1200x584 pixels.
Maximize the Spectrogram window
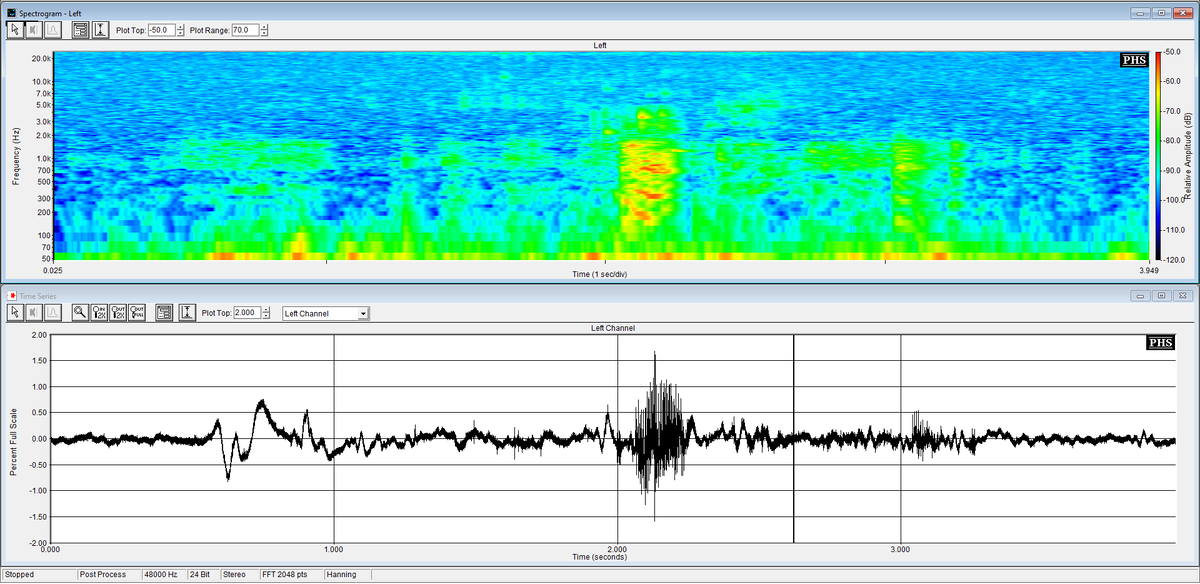tap(1162, 12)
